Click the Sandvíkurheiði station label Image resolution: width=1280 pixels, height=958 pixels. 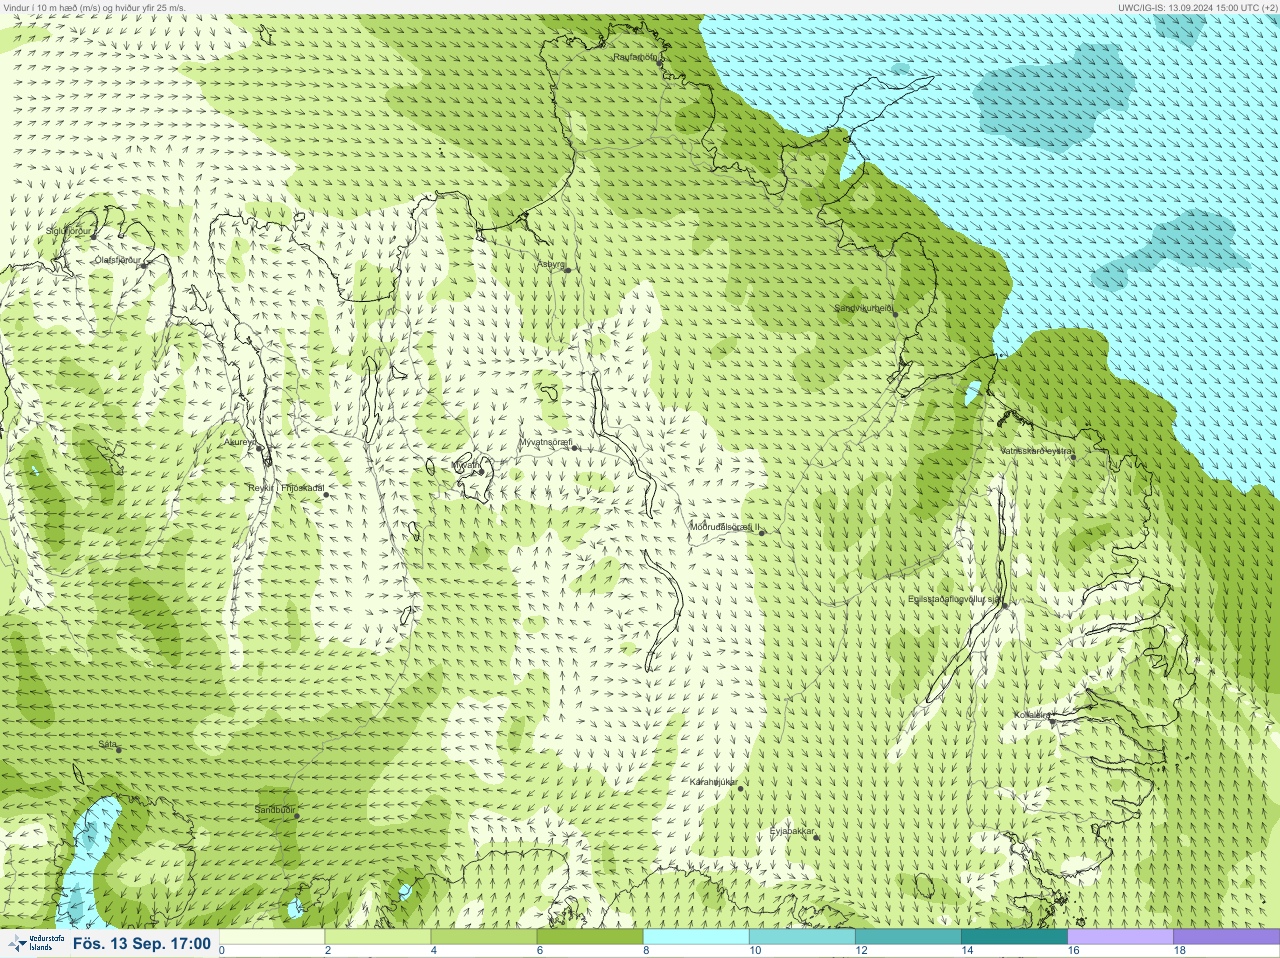(864, 308)
